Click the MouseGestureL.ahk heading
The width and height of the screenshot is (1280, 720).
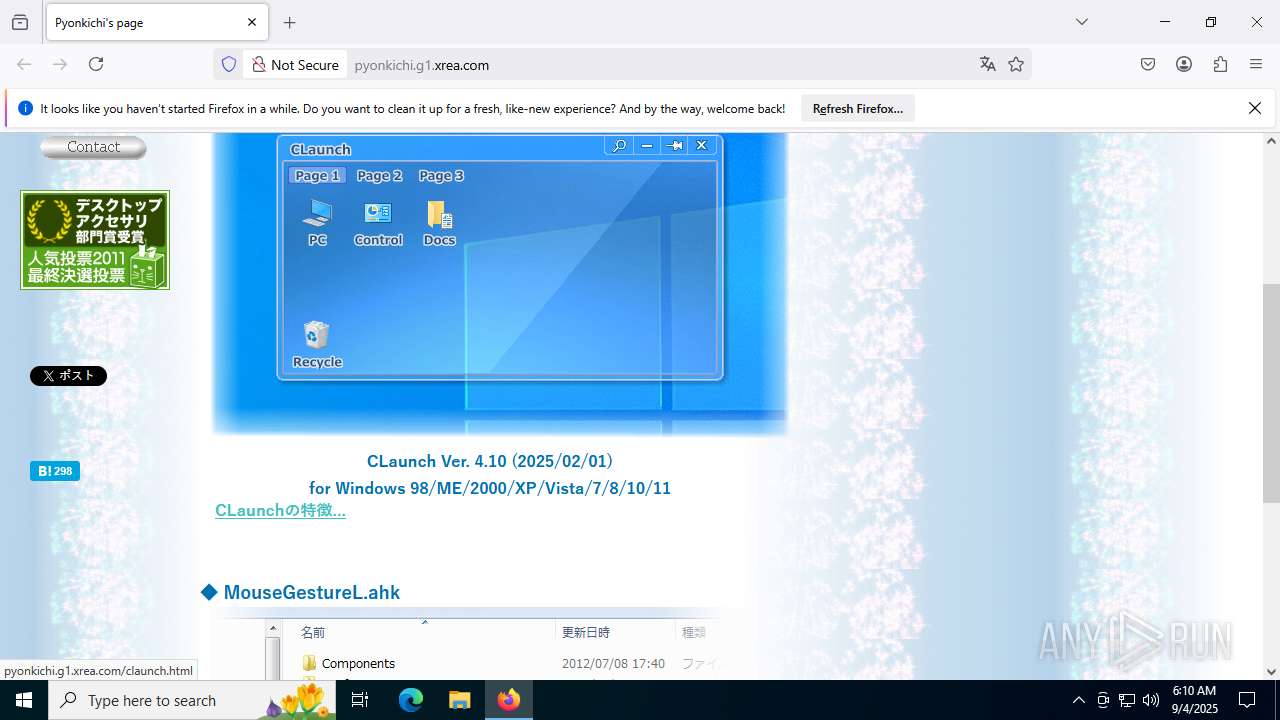point(311,592)
